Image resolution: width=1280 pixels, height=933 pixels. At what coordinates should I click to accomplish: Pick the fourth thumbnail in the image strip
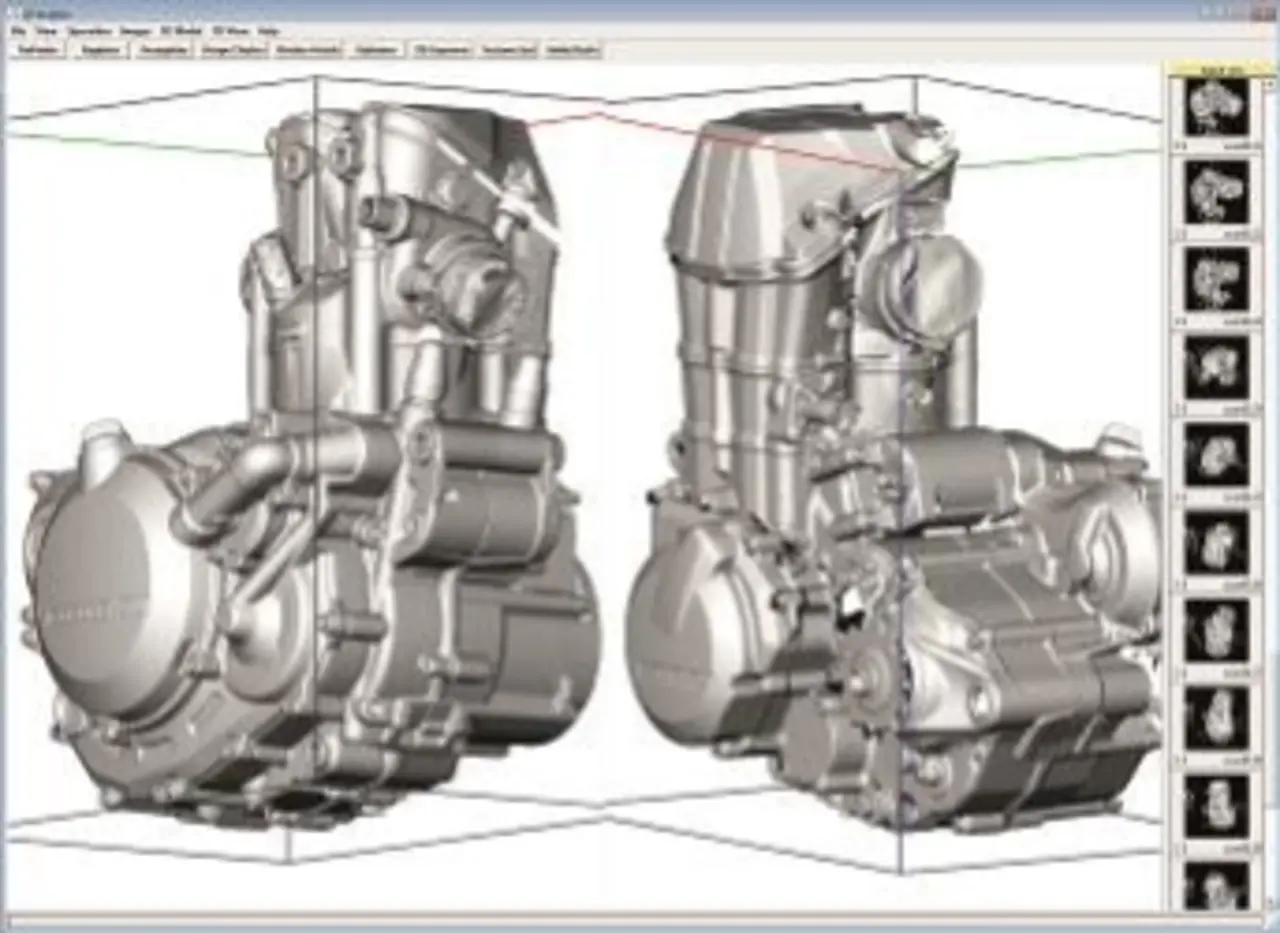[x=1217, y=366]
